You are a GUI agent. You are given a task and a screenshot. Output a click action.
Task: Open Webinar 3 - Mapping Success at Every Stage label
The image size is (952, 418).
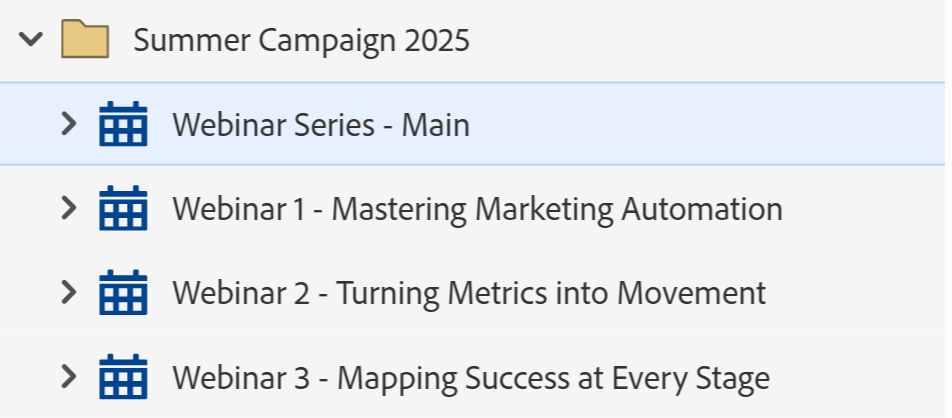point(471,379)
